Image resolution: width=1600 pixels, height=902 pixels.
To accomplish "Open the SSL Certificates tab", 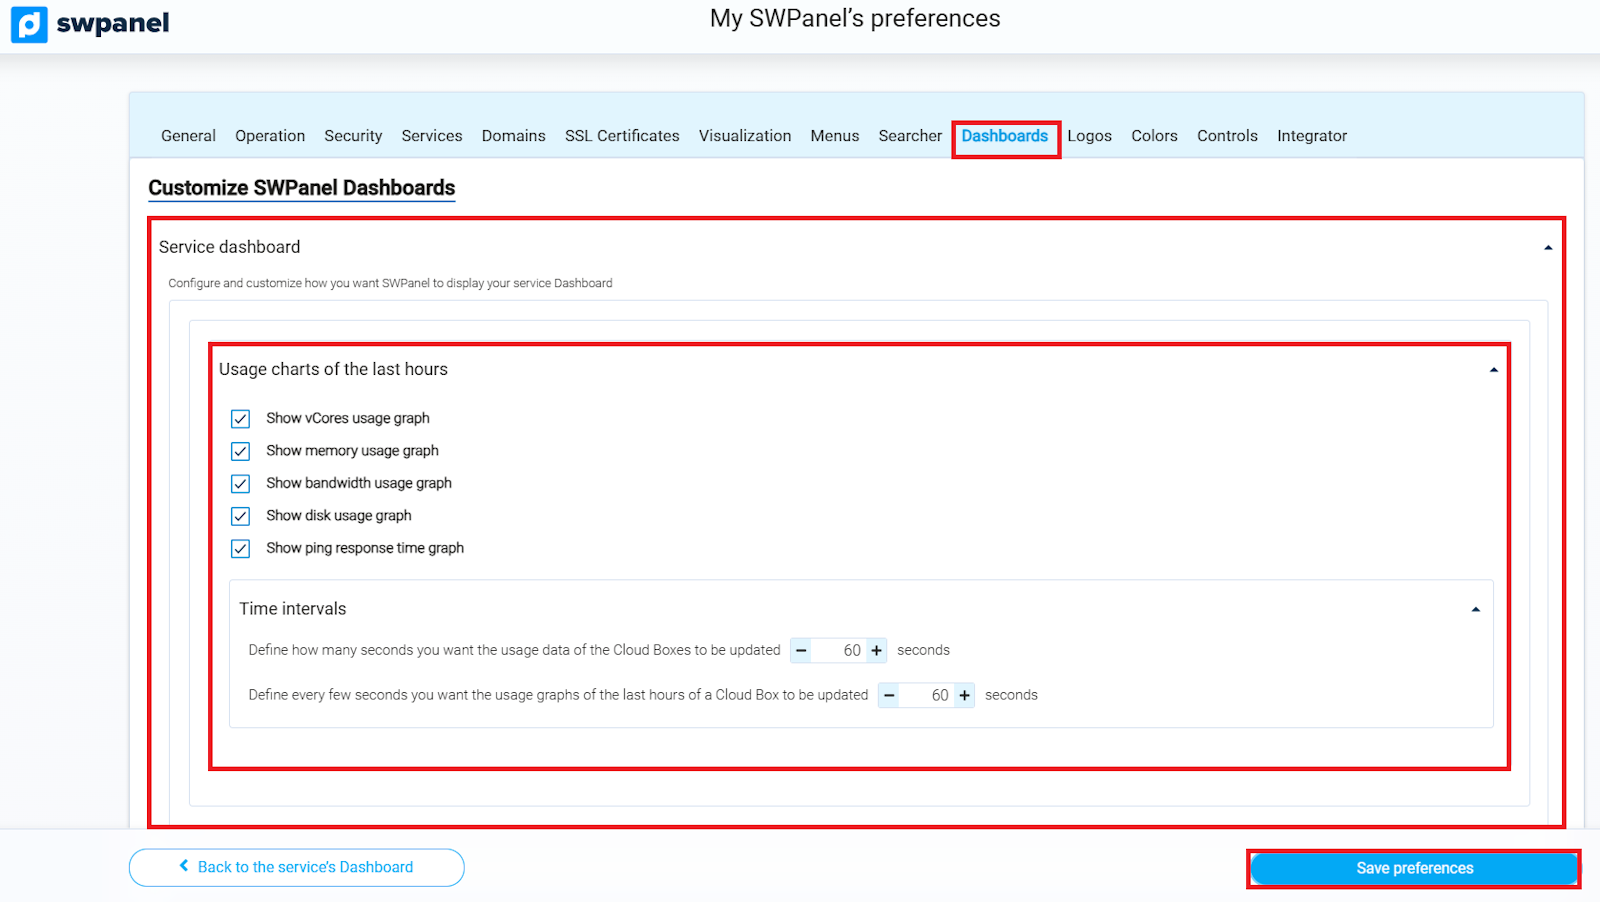I will (x=622, y=136).
